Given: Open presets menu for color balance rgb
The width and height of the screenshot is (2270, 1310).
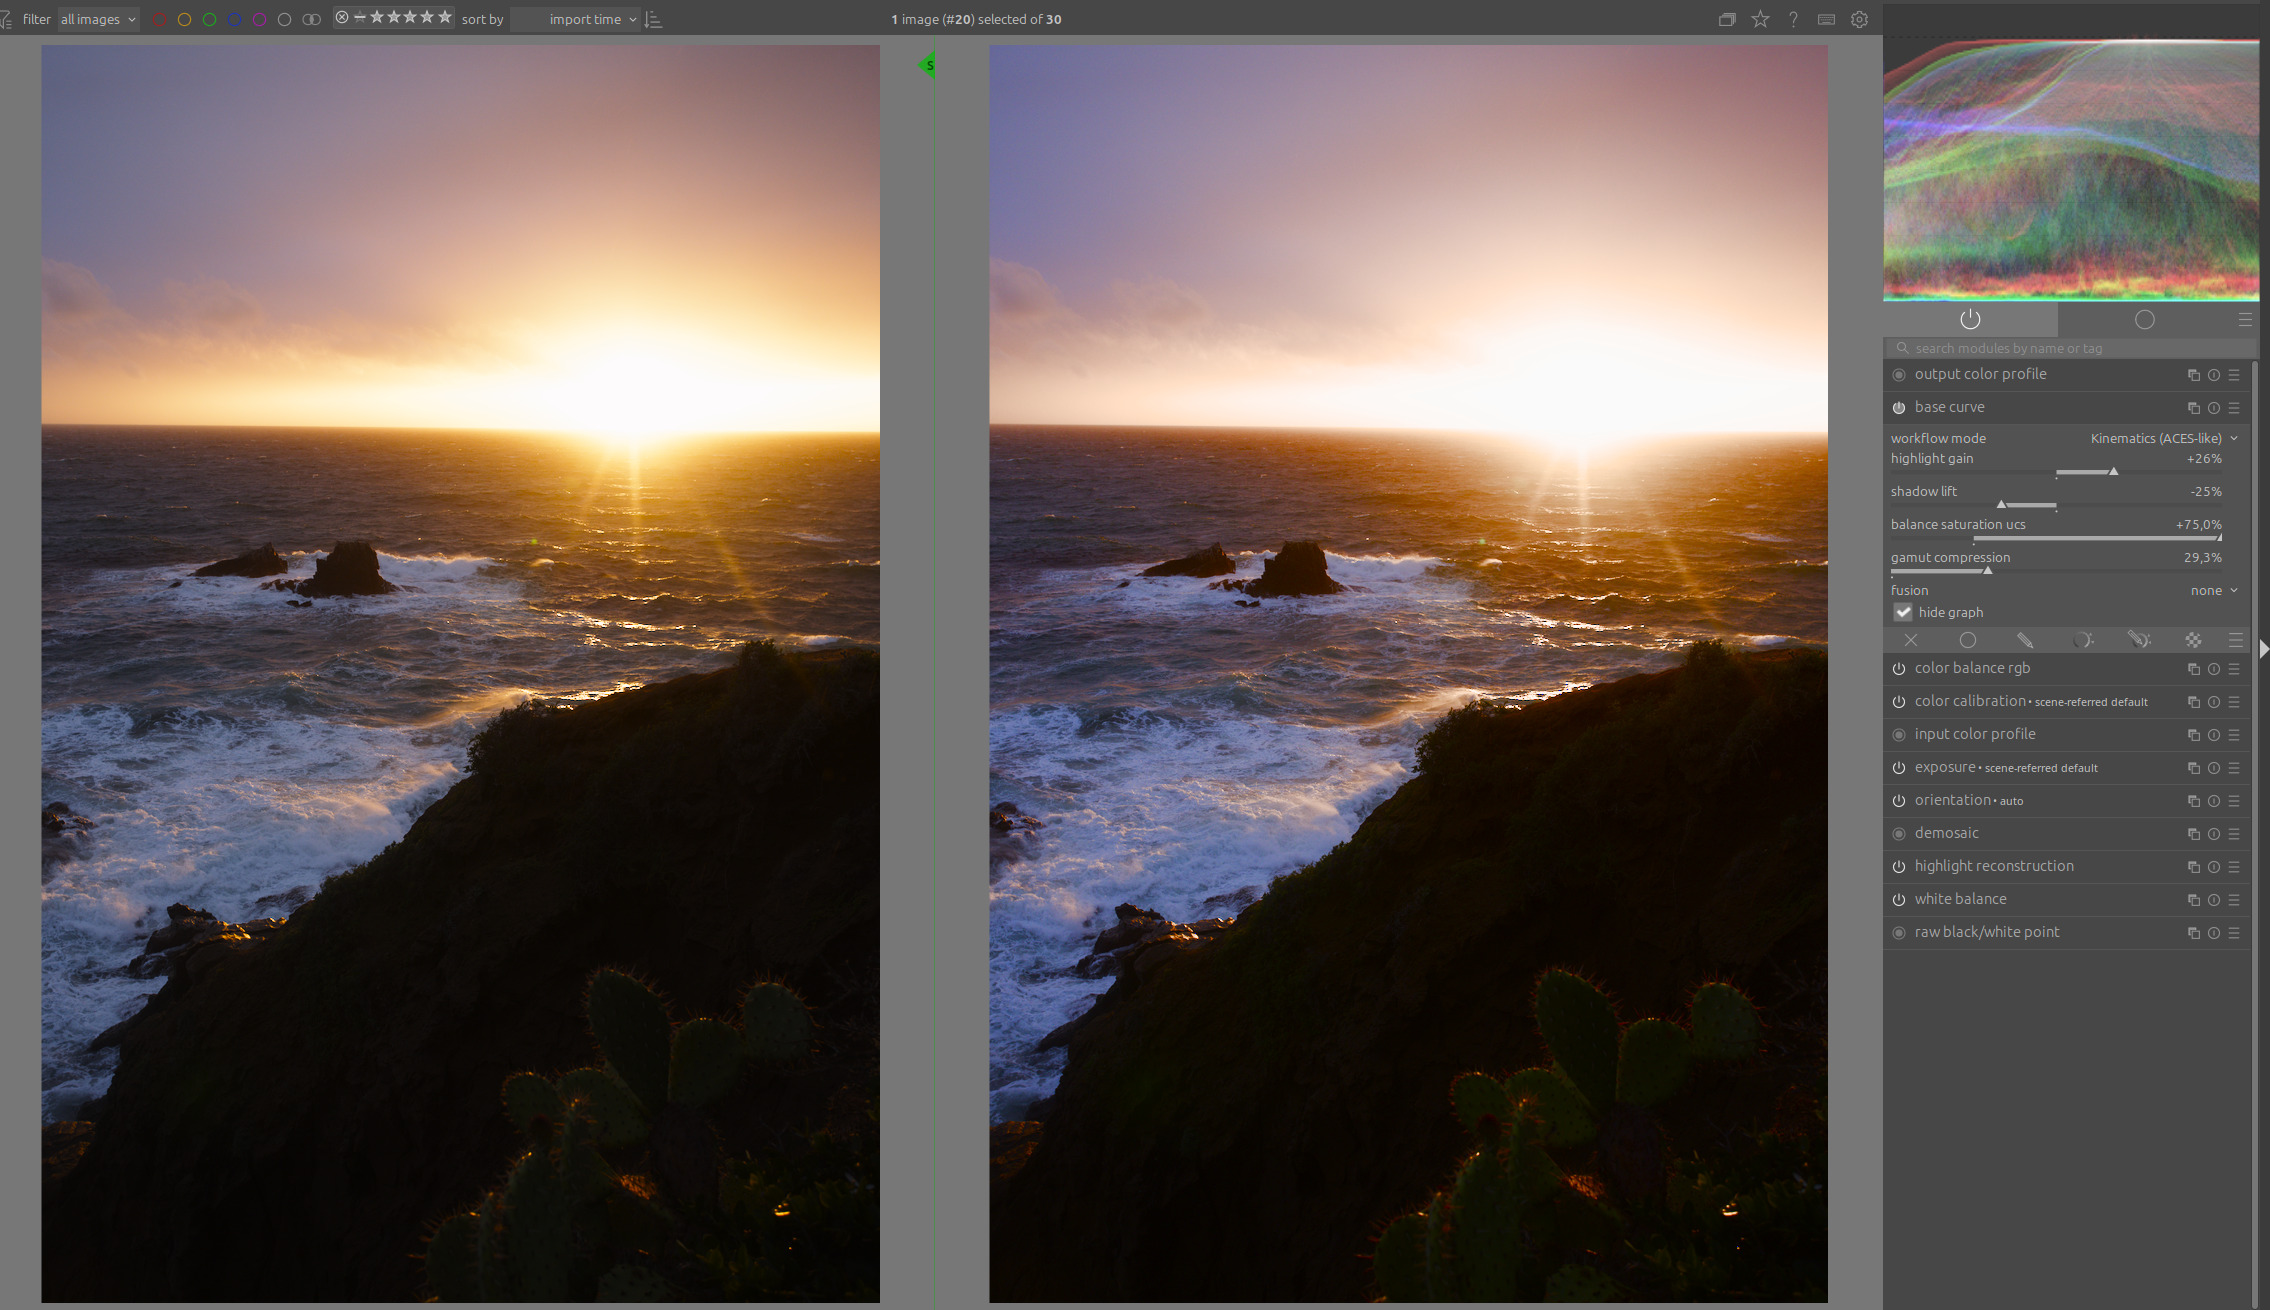Looking at the screenshot, I should pyautogui.click(x=2234, y=669).
